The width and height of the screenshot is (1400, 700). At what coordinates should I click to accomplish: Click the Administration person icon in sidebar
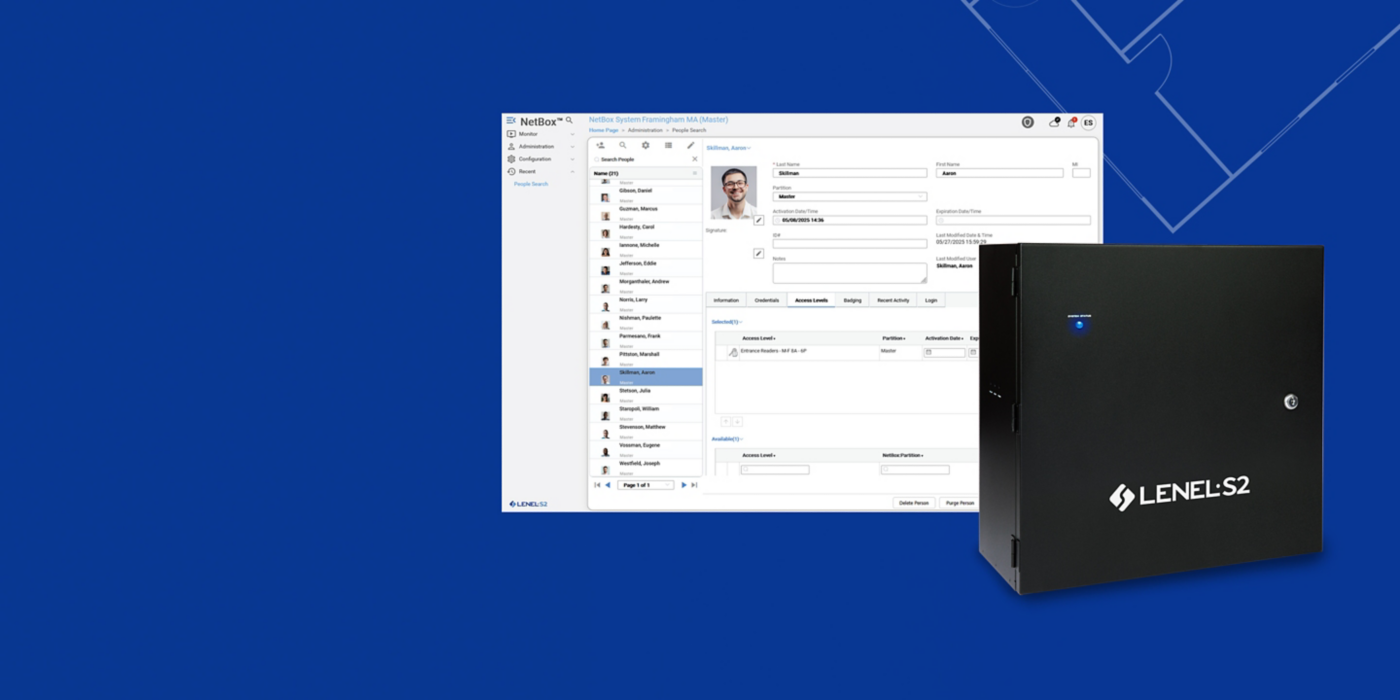tap(511, 147)
